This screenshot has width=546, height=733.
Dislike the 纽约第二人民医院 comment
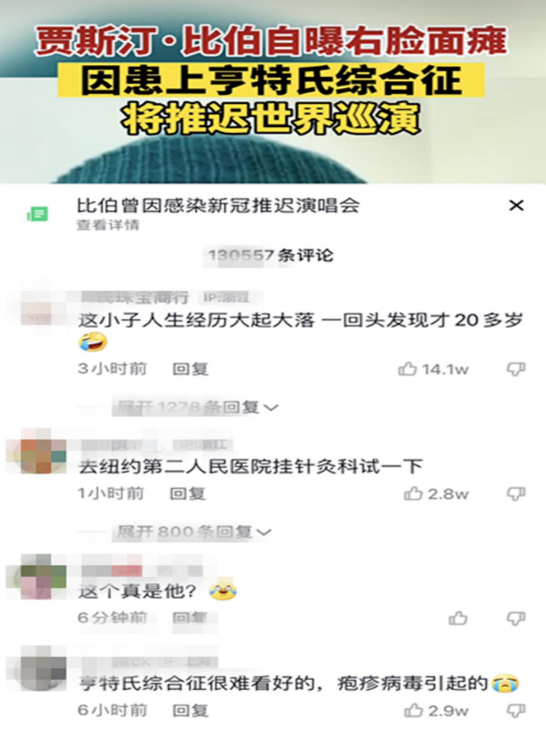pos(516,494)
